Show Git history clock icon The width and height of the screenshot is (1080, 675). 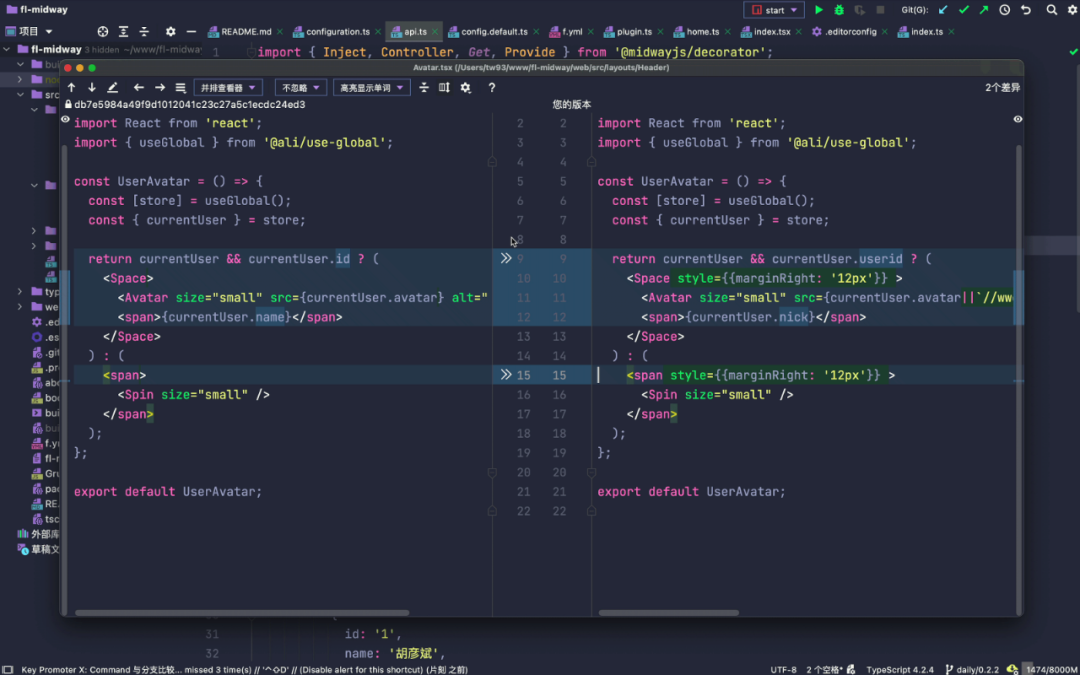(1005, 10)
